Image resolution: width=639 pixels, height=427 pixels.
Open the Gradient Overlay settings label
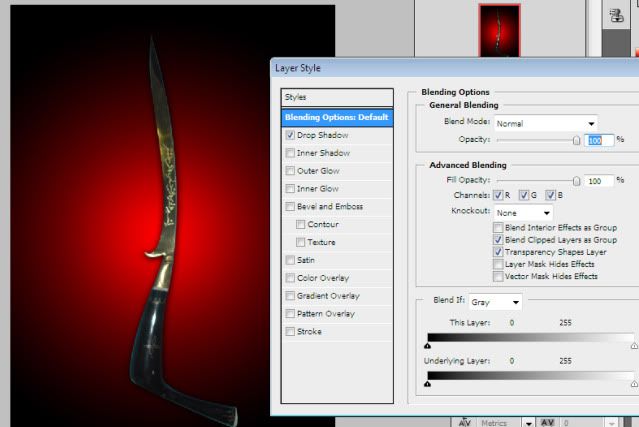point(328,296)
